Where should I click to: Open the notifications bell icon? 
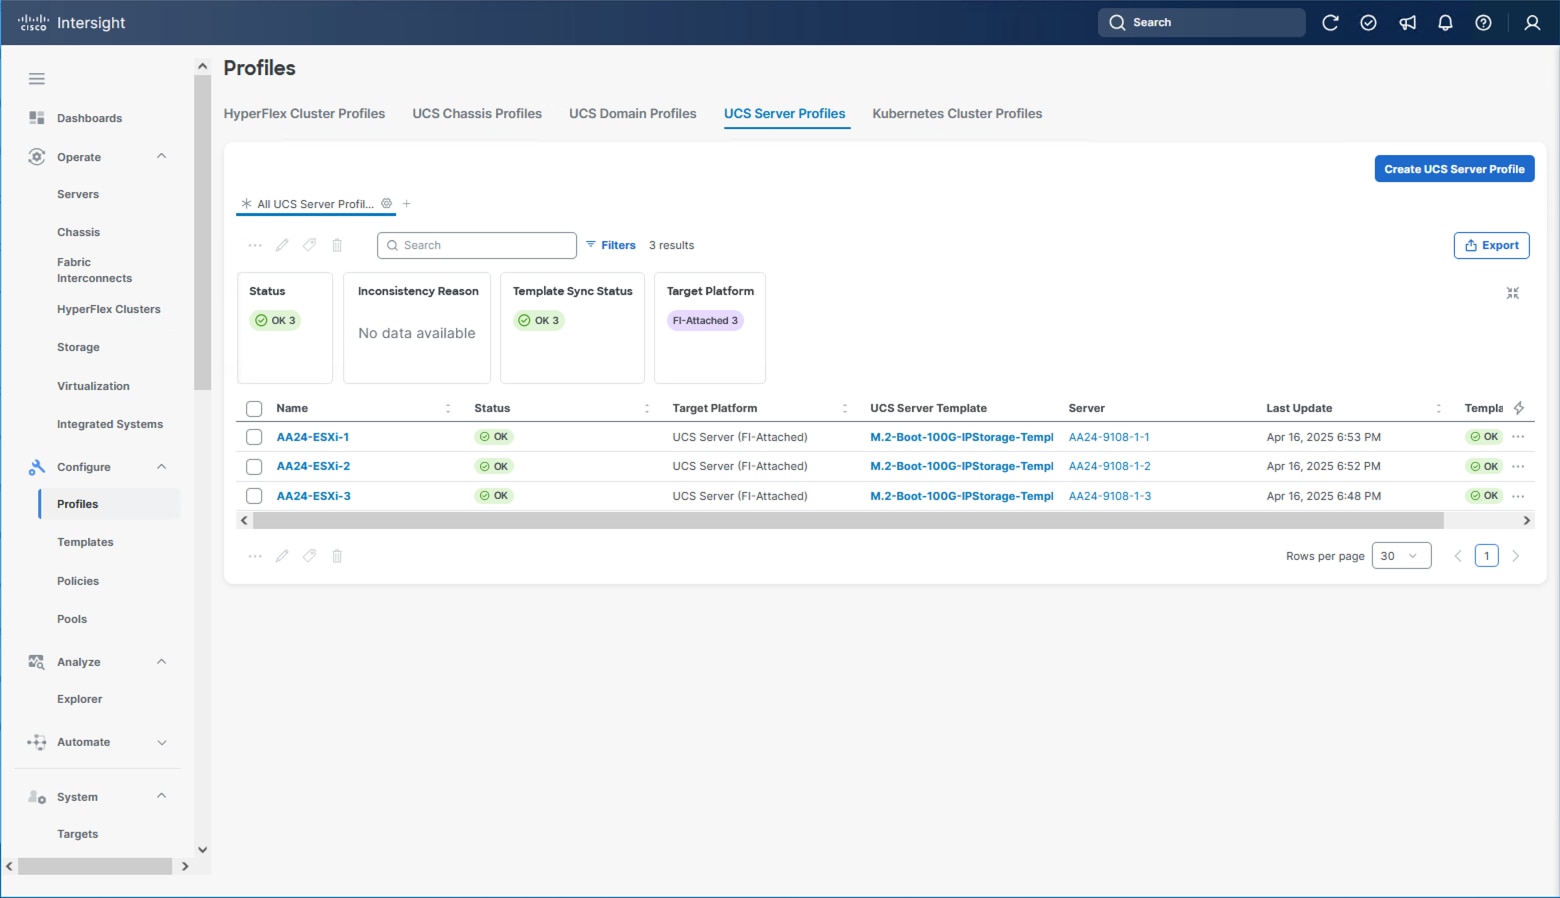pyautogui.click(x=1445, y=23)
